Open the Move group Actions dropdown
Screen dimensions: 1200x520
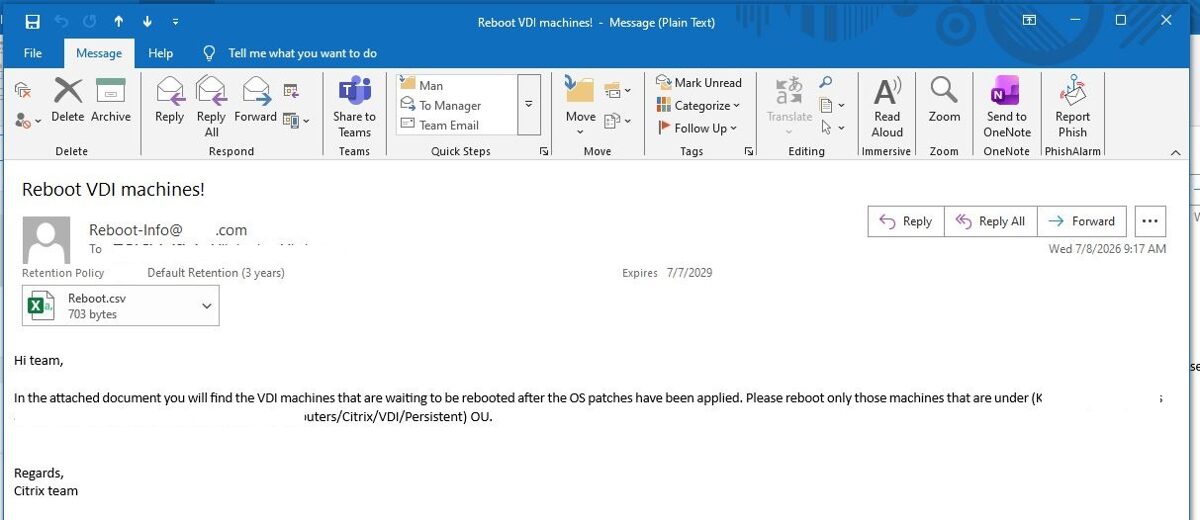(618, 121)
